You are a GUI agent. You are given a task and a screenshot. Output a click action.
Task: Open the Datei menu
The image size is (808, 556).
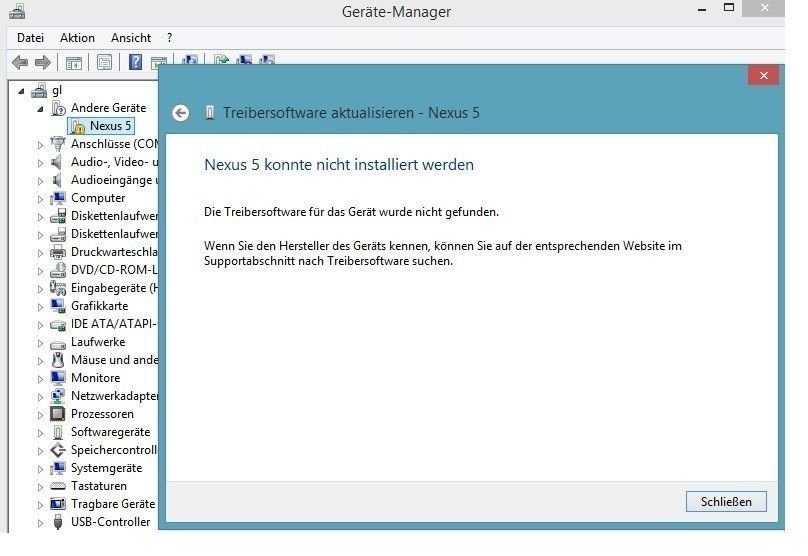[x=30, y=38]
